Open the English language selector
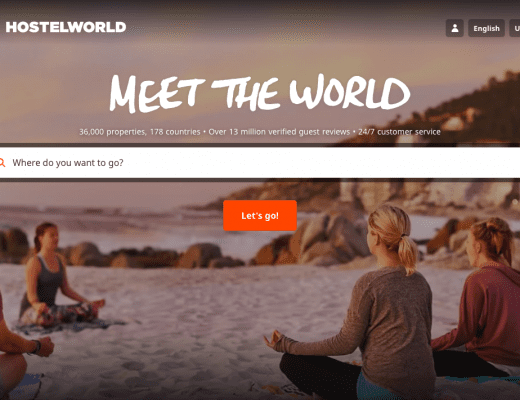Viewport: 520px width, 400px height. point(486,28)
